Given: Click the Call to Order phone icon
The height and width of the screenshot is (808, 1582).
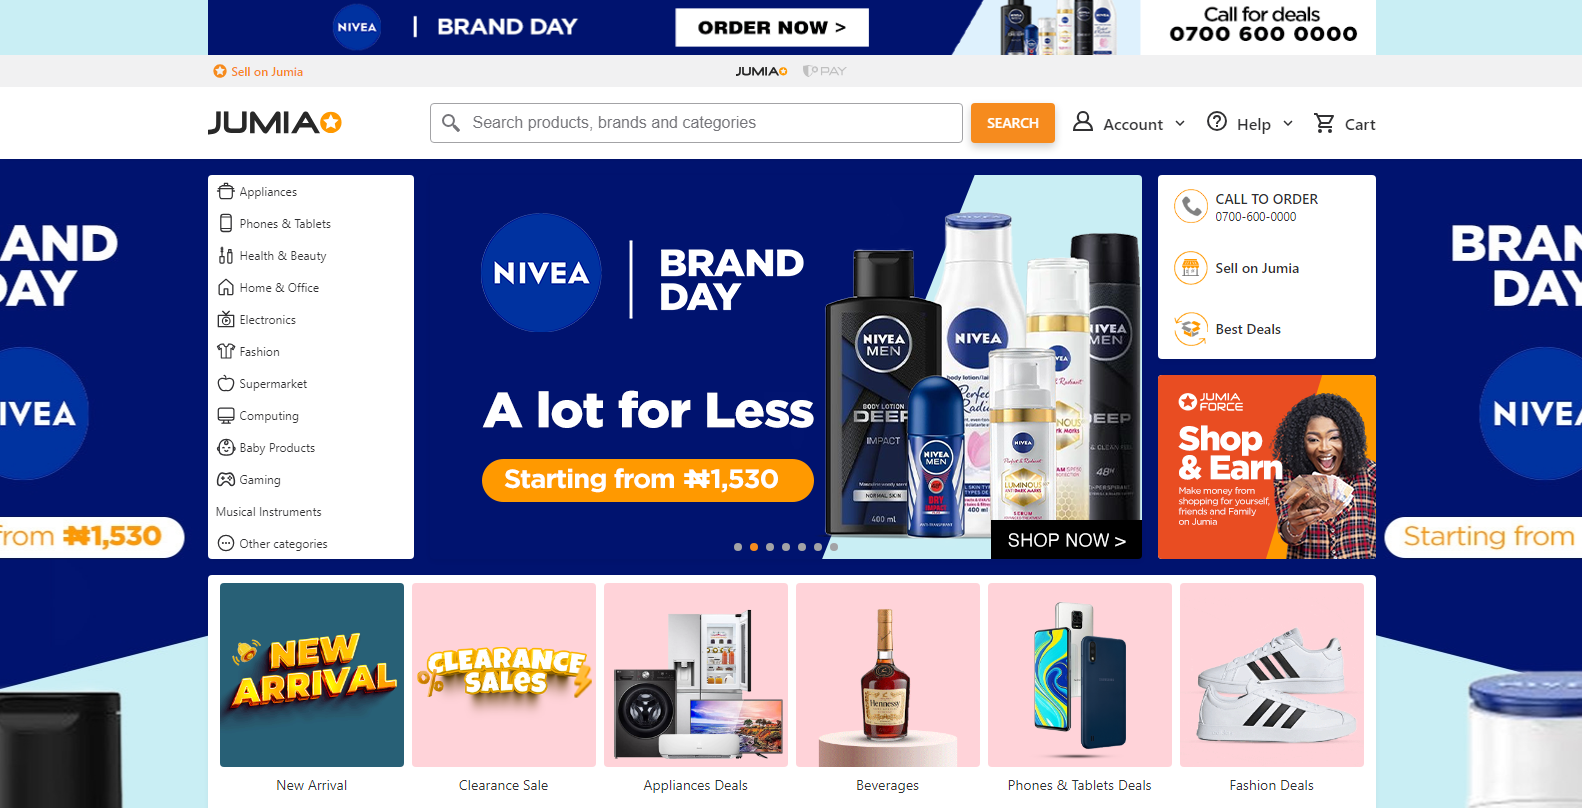Looking at the screenshot, I should click(1191, 207).
